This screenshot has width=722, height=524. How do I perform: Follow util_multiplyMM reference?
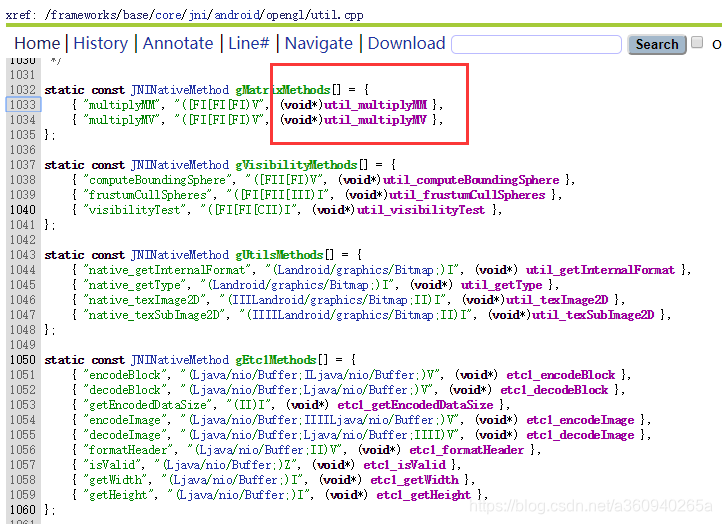pyautogui.click(x=375, y=105)
